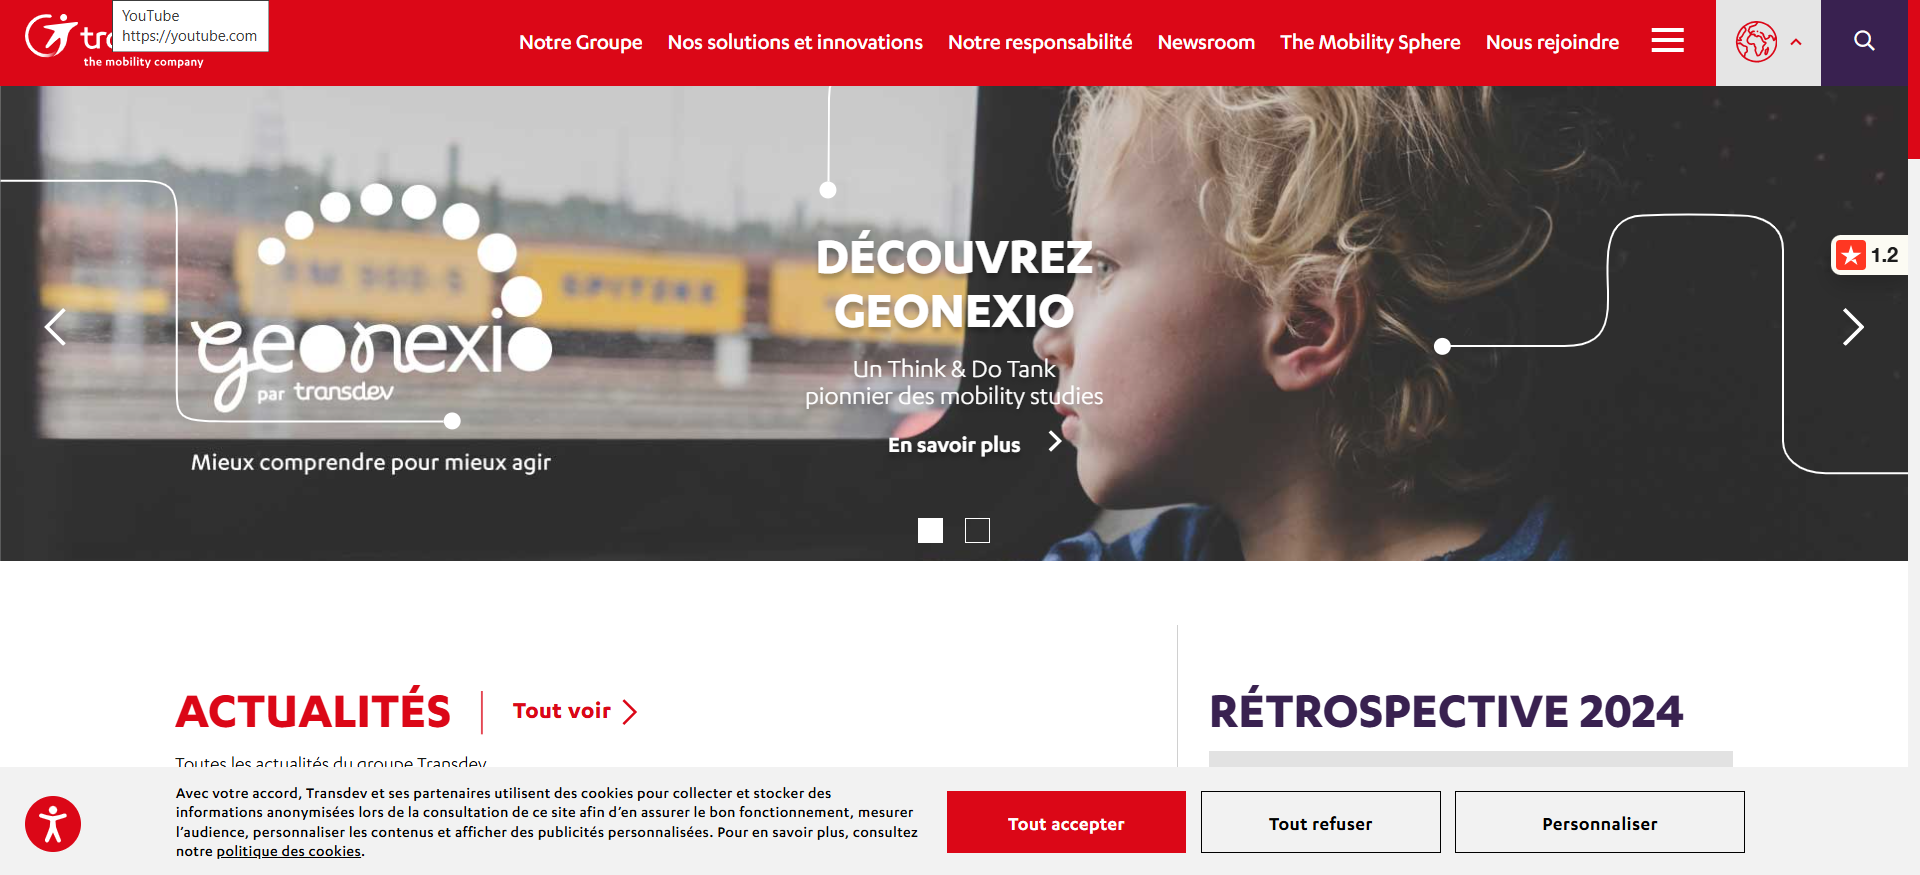Click the Tout accepter cookies button
Image resolution: width=1920 pixels, height=875 pixels.
pyautogui.click(x=1066, y=822)
